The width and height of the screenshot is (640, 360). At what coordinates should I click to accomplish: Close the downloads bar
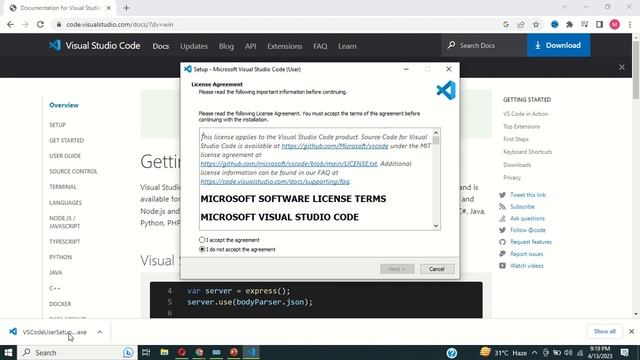click(631, 331)
